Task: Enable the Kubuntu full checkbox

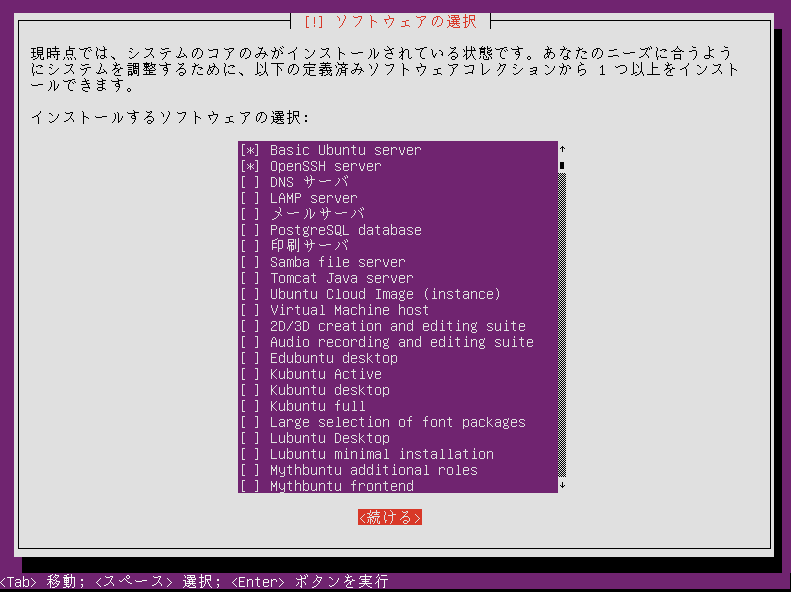Action: [x=250, y=406]
